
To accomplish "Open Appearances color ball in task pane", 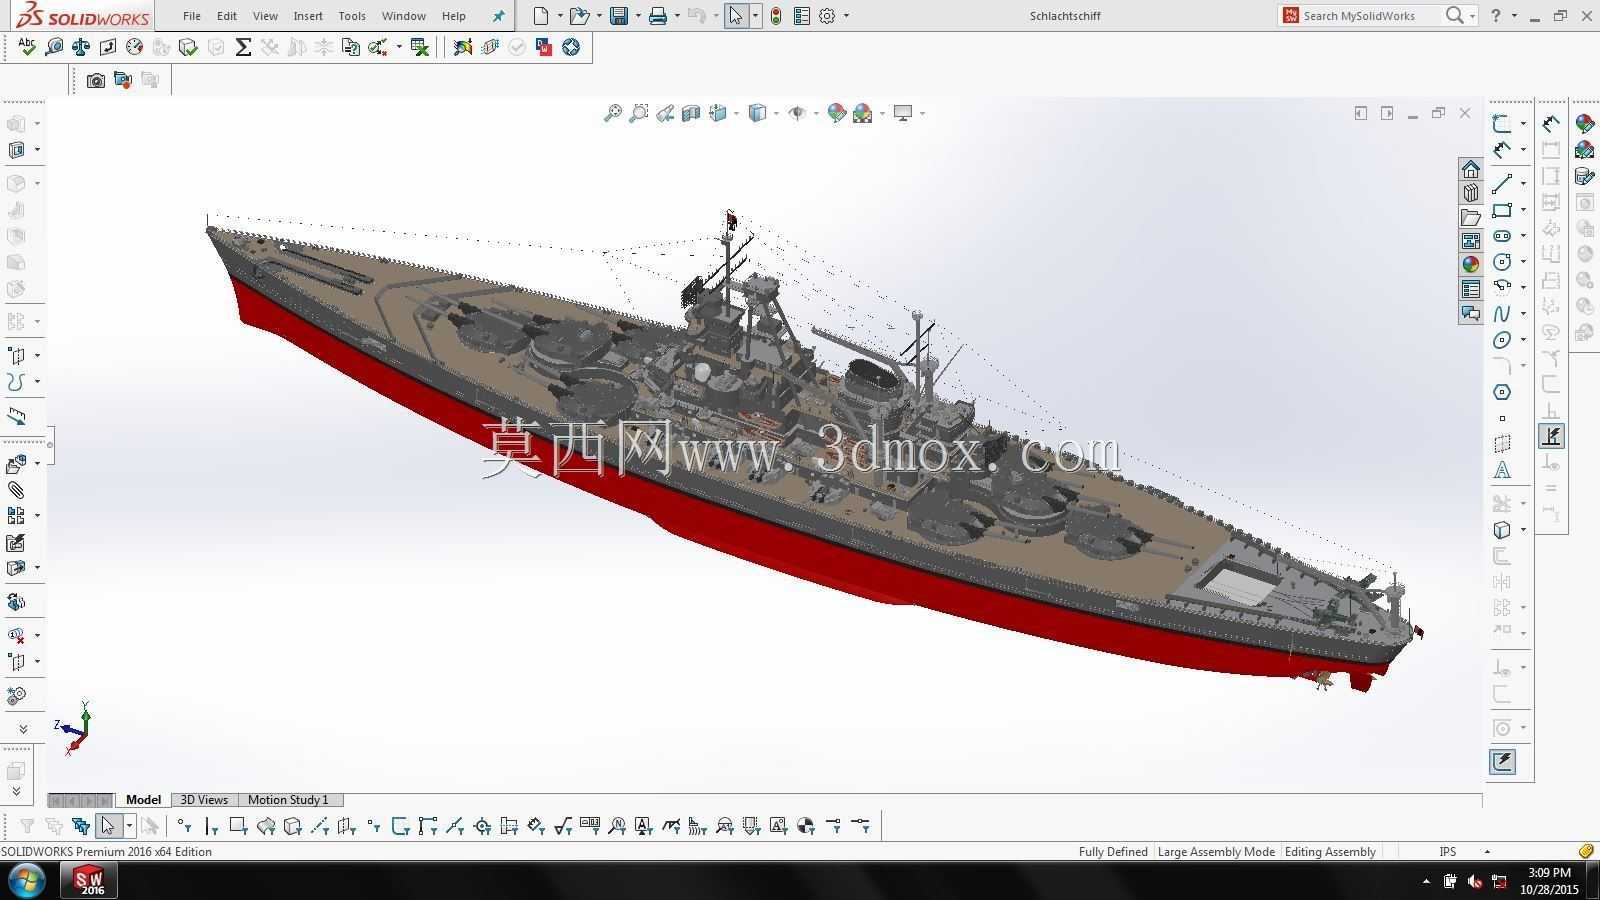I will coord(1470,265).
